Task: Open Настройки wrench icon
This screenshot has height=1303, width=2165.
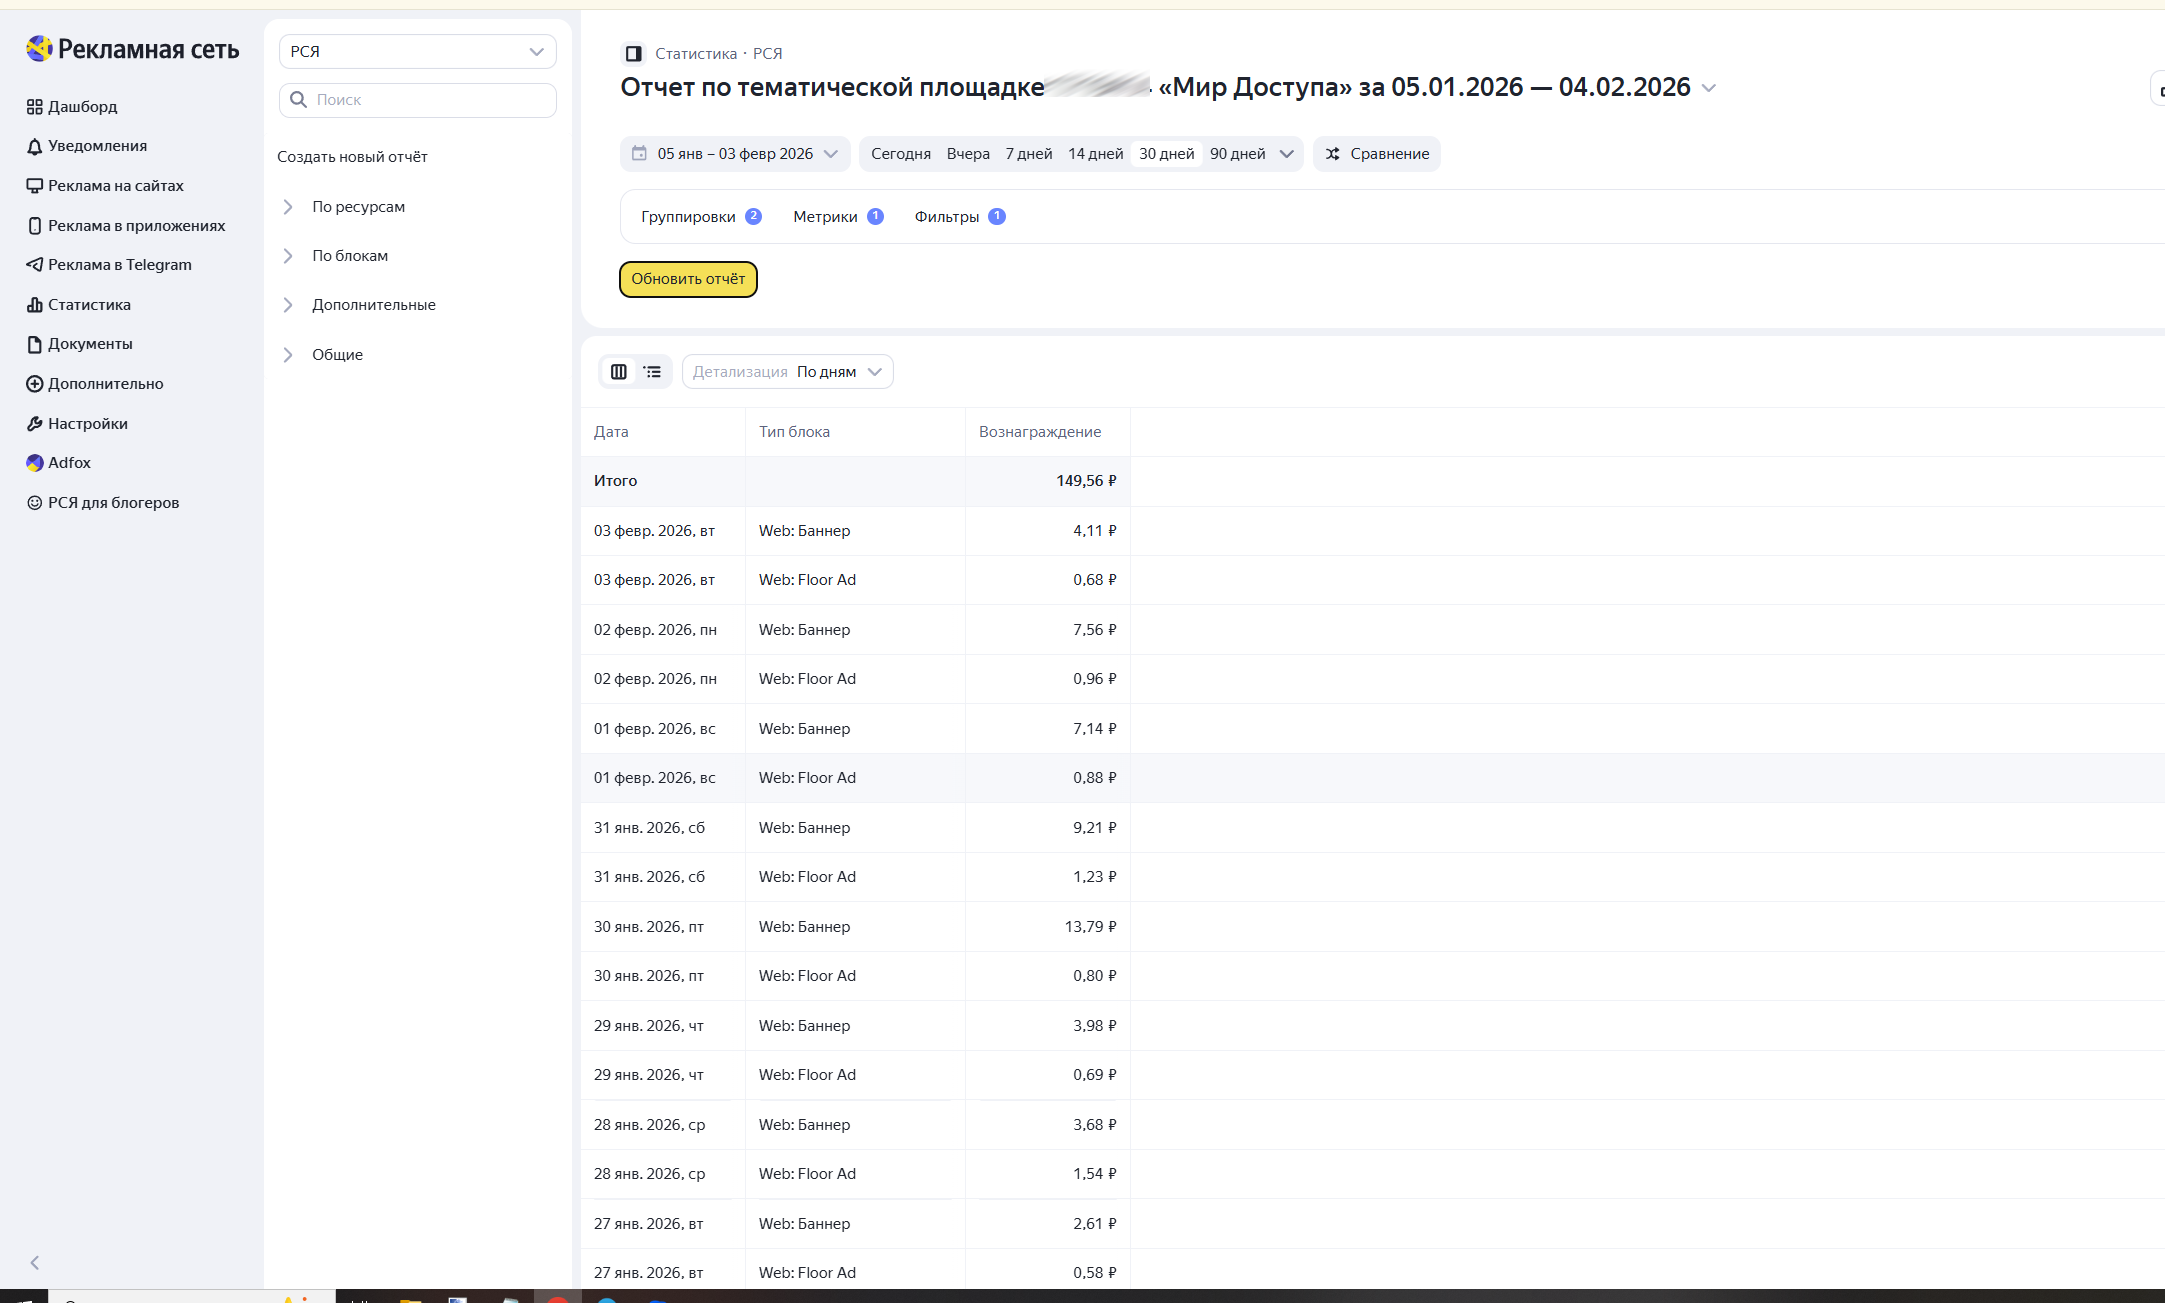Action: click(35, 424)
